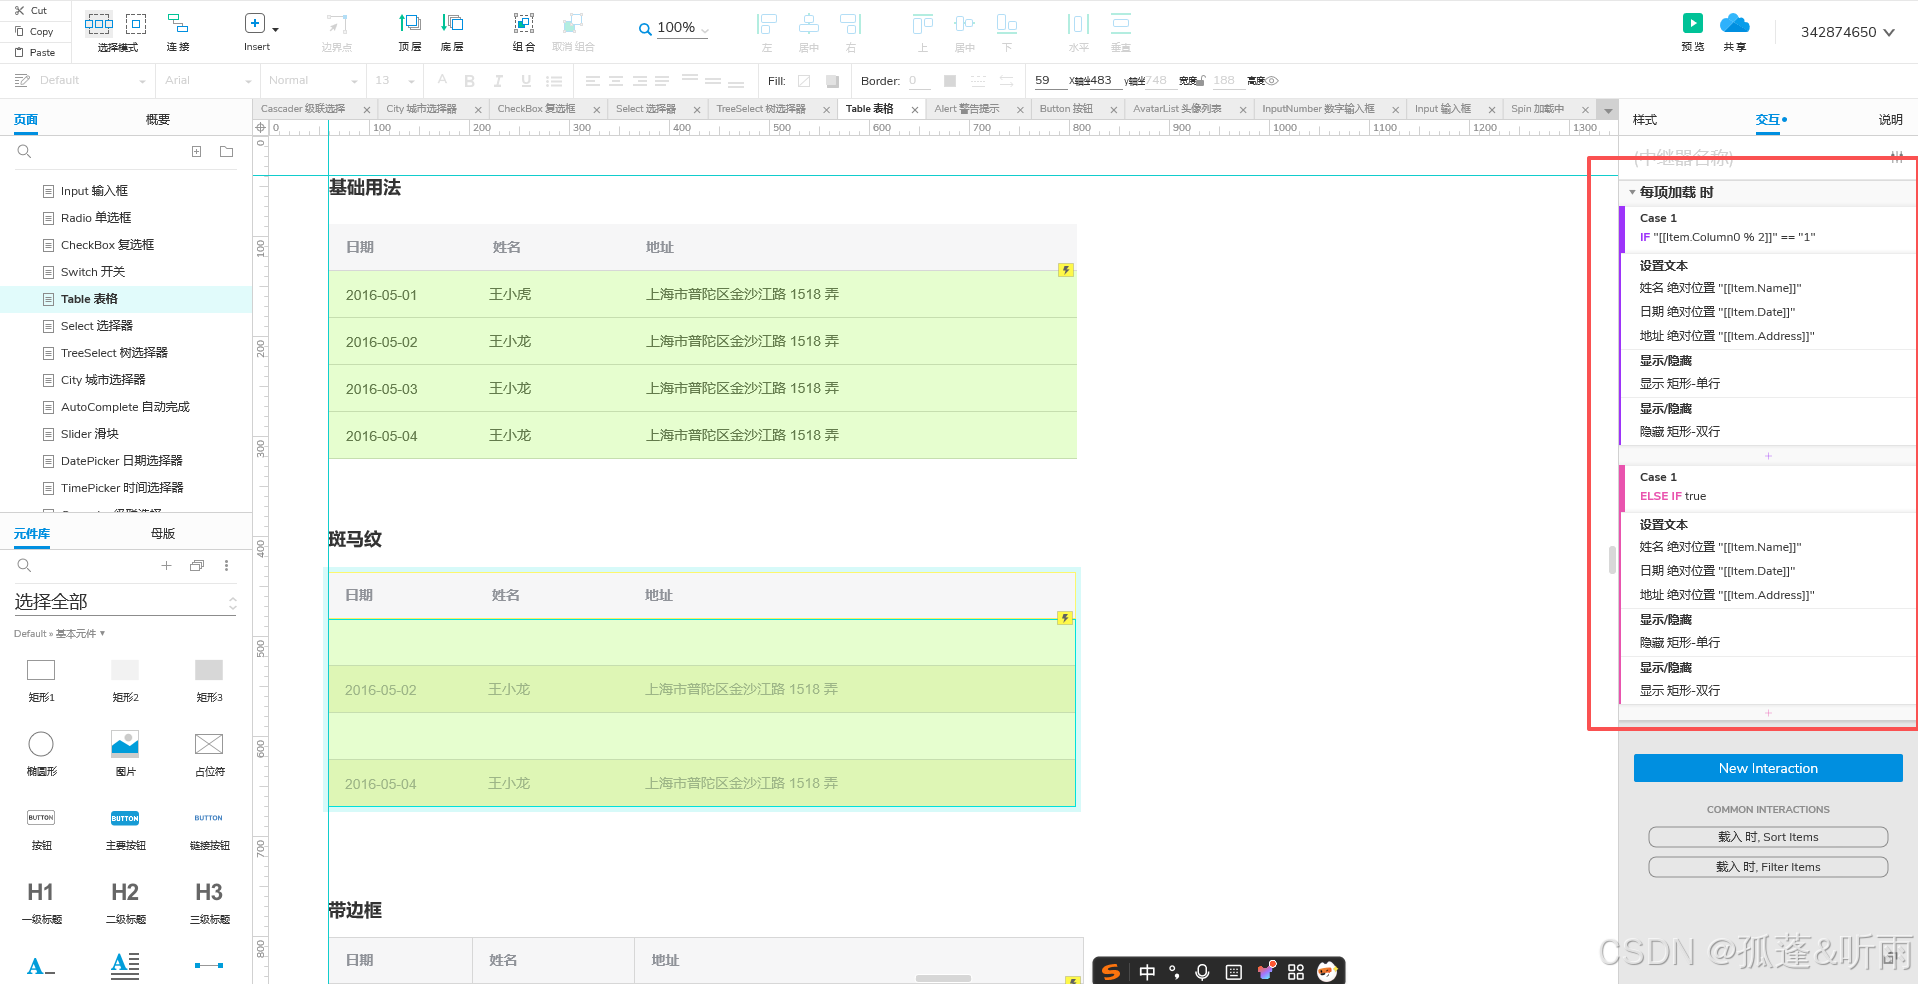1918x984 pixels.
Task: Select Table 表格 in the page list
Action: click(x=90, y=298)
